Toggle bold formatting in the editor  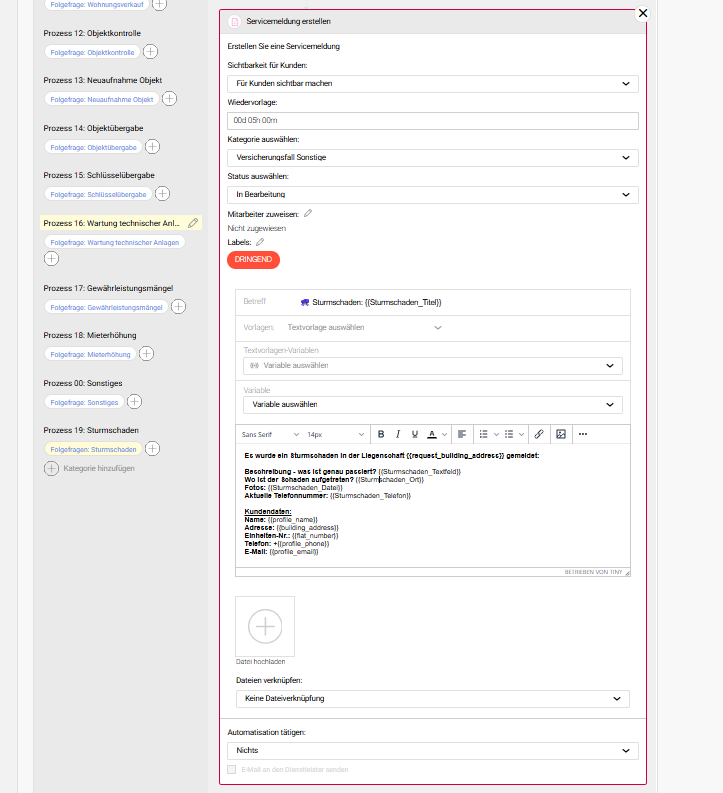pos(380,434)
